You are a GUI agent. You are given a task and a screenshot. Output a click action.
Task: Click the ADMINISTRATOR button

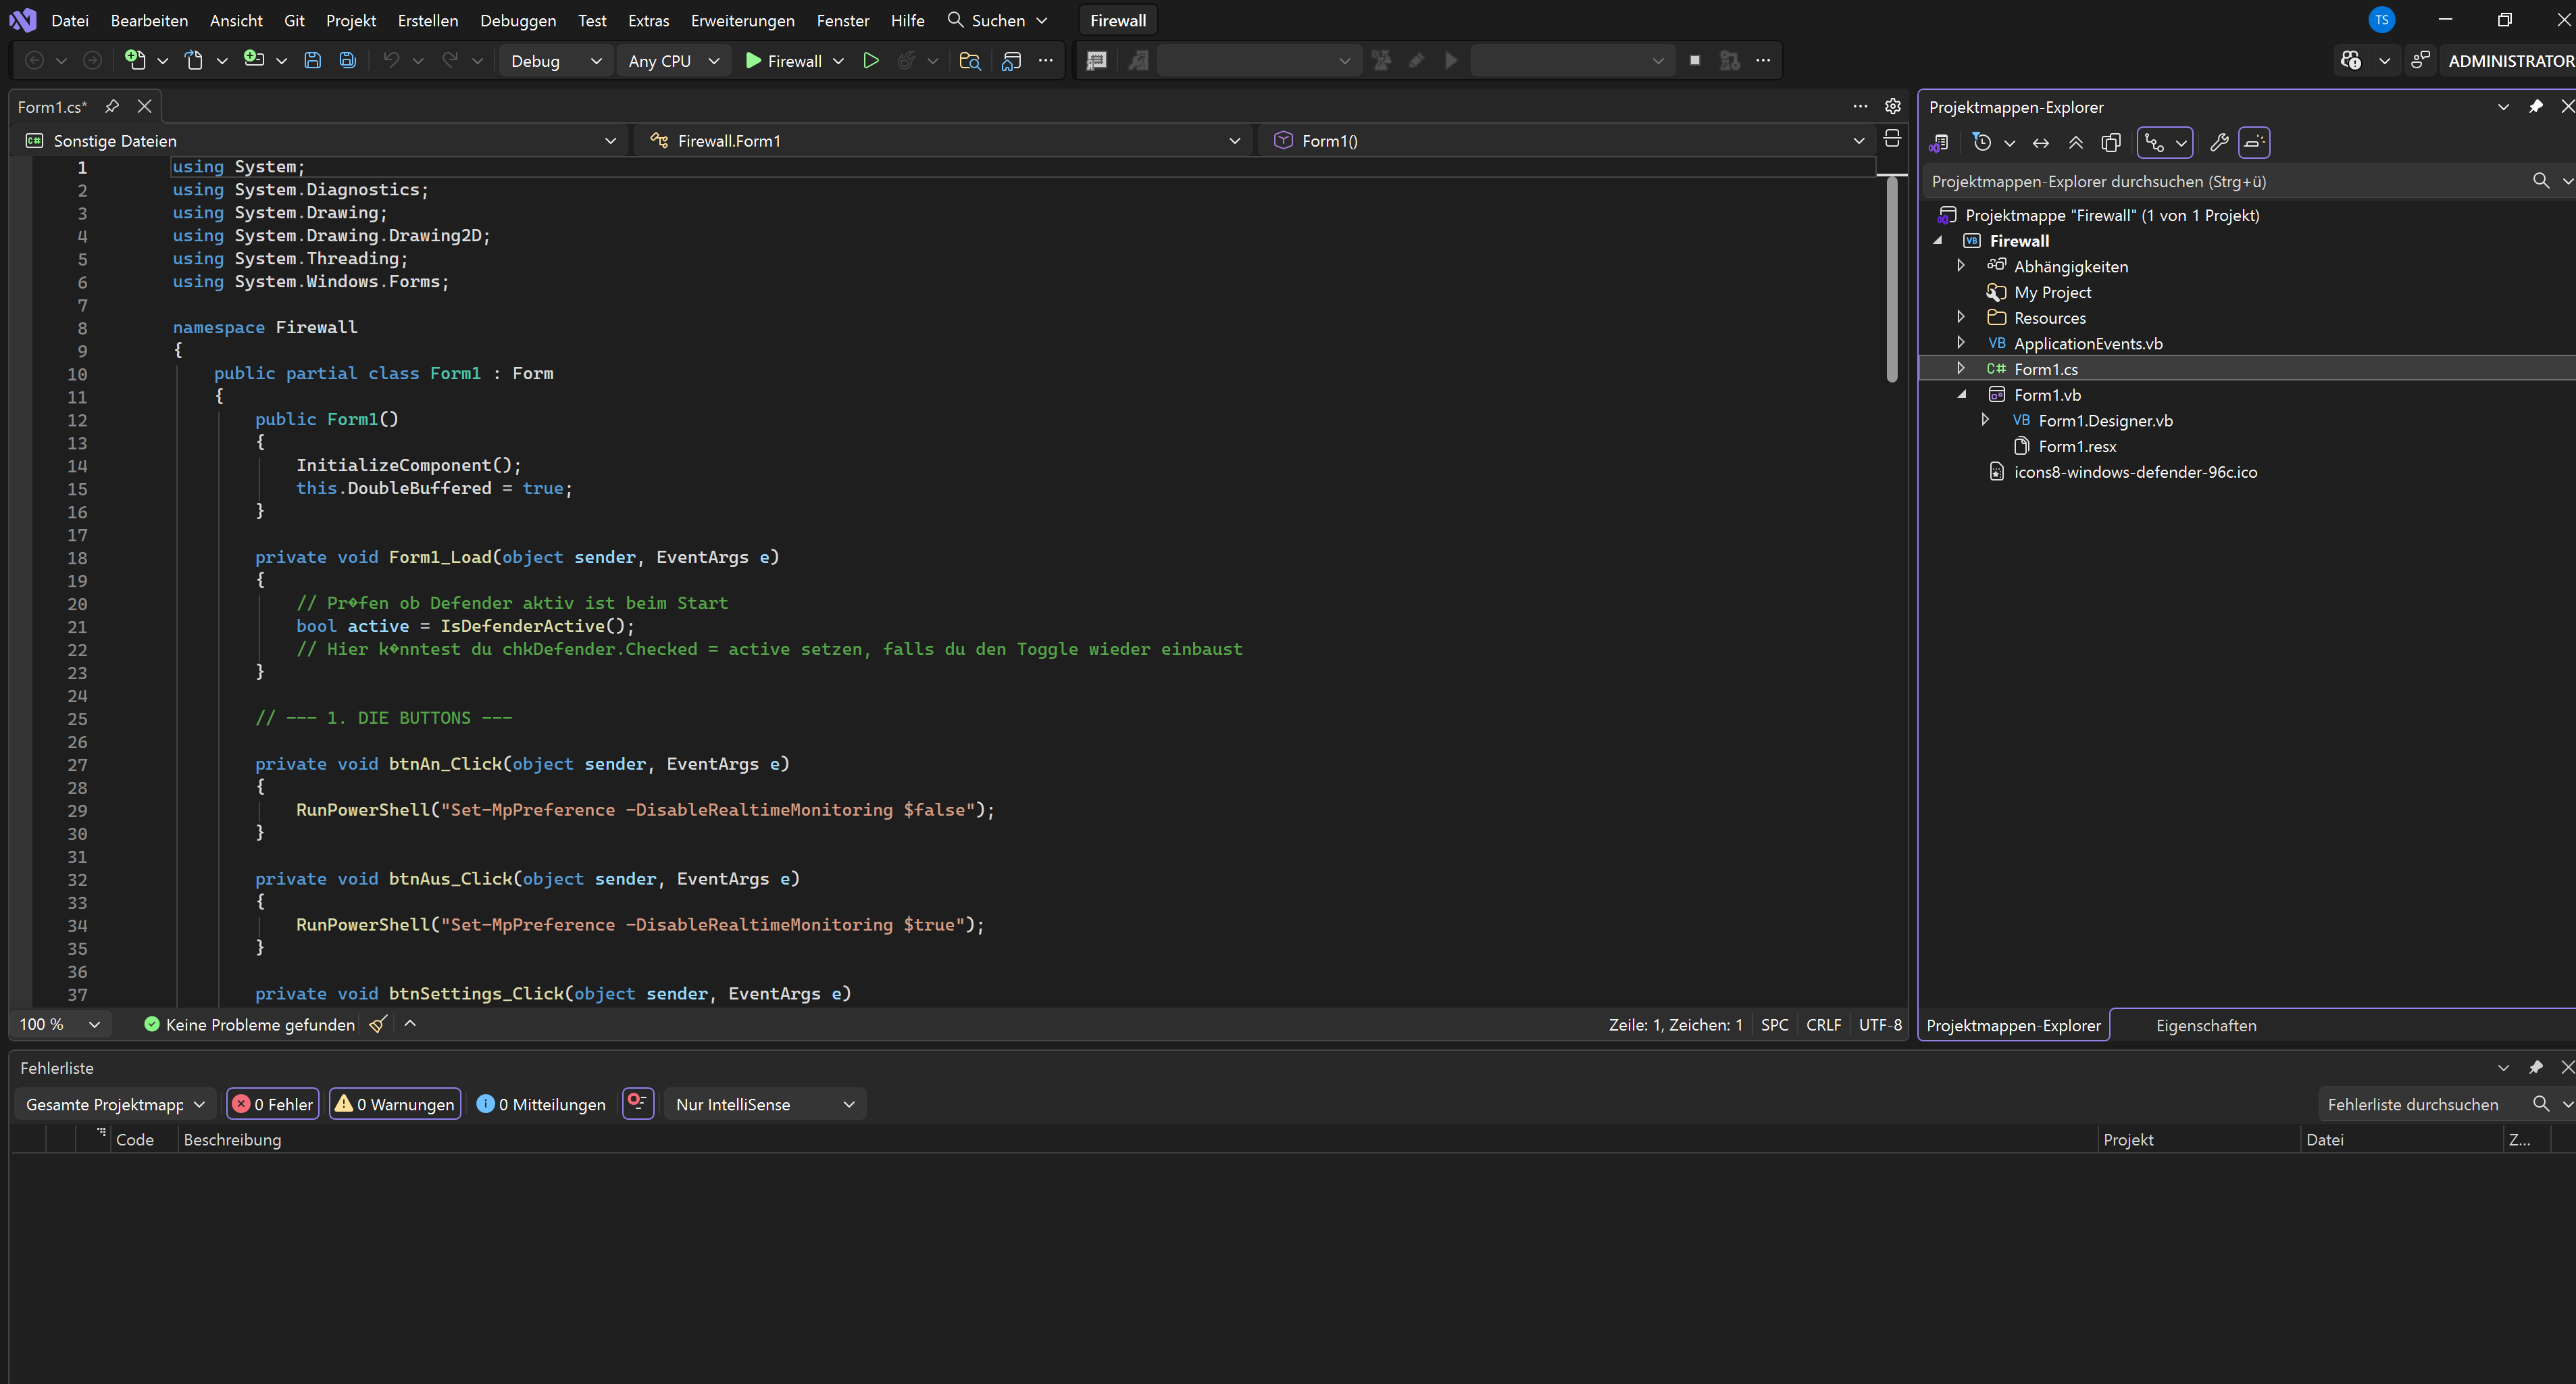tap(2510, 60)
